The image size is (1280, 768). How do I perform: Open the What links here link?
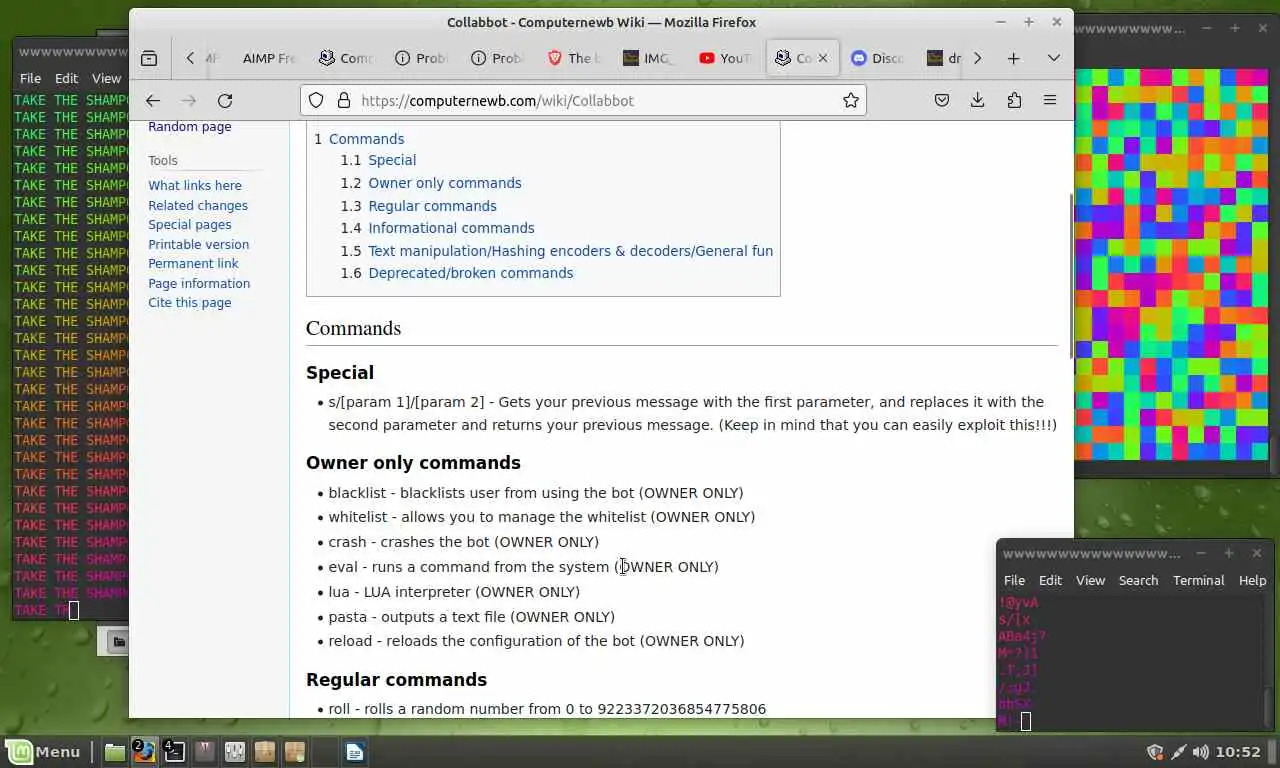[195, 185]
